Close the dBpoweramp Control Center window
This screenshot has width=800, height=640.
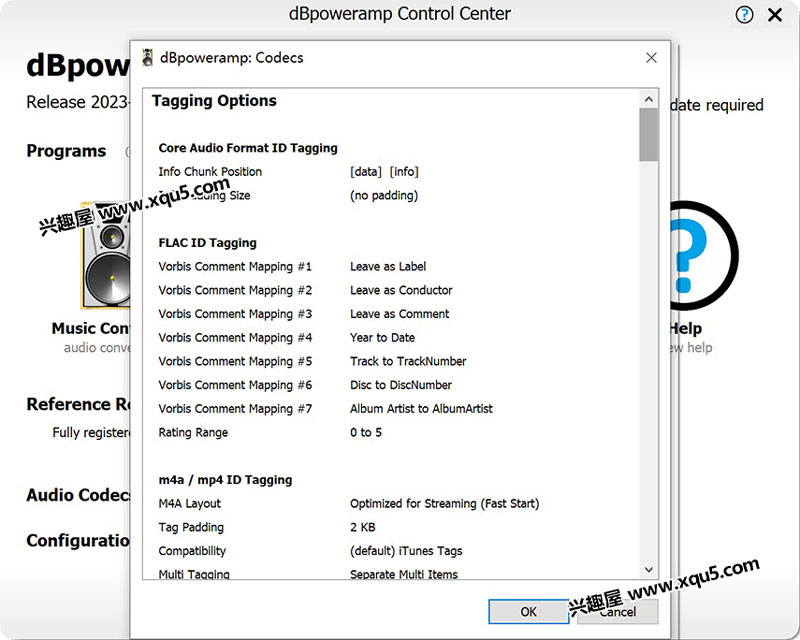pyautogui.click(x=774, y=15)
